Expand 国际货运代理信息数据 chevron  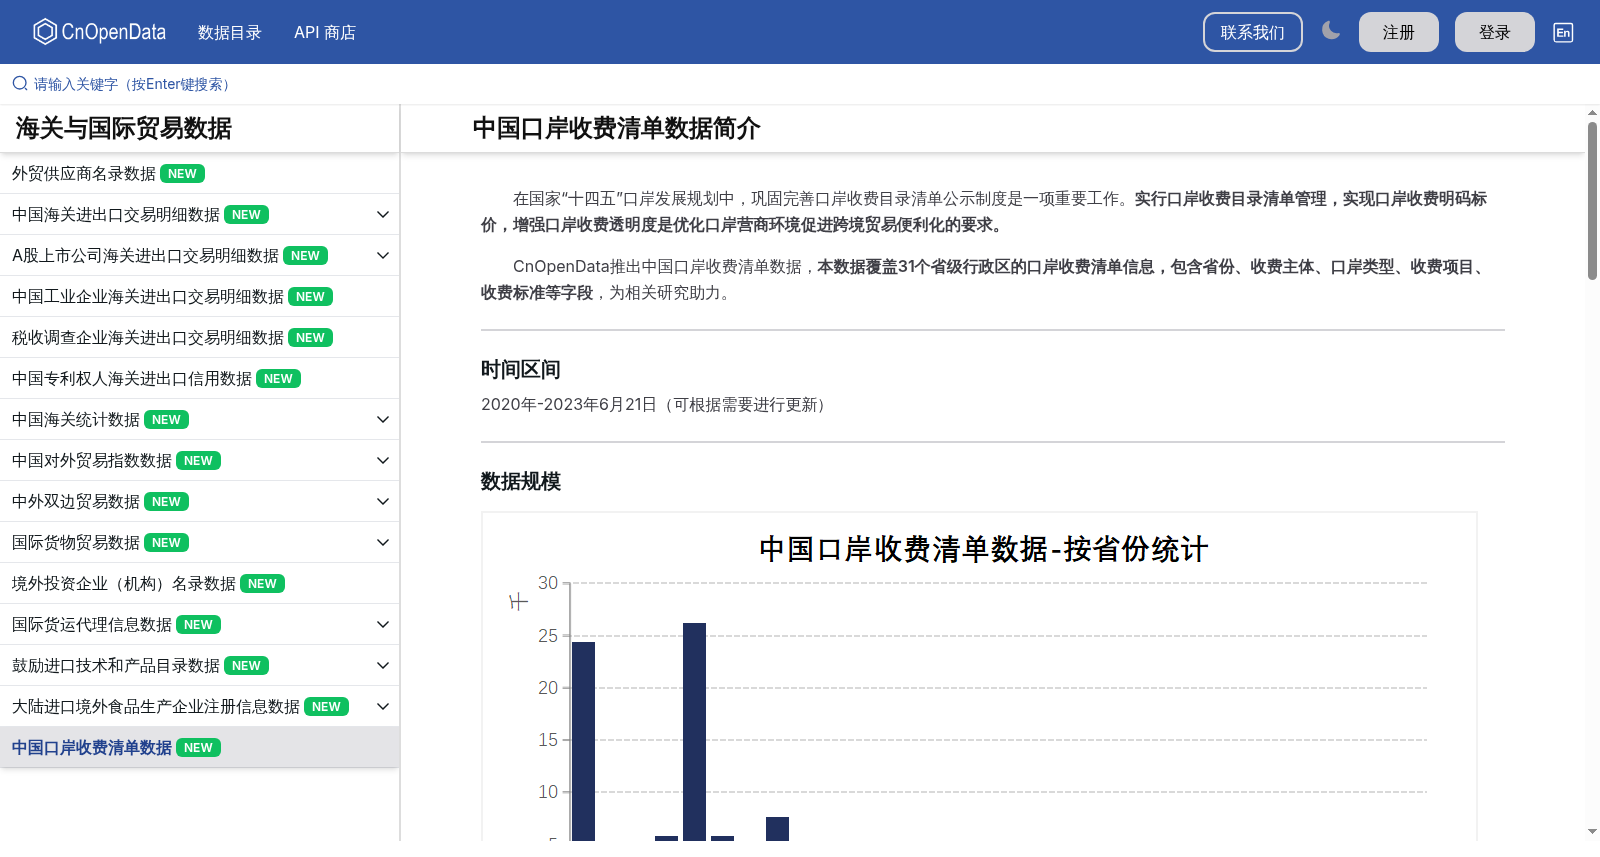[x=382, y=624]
